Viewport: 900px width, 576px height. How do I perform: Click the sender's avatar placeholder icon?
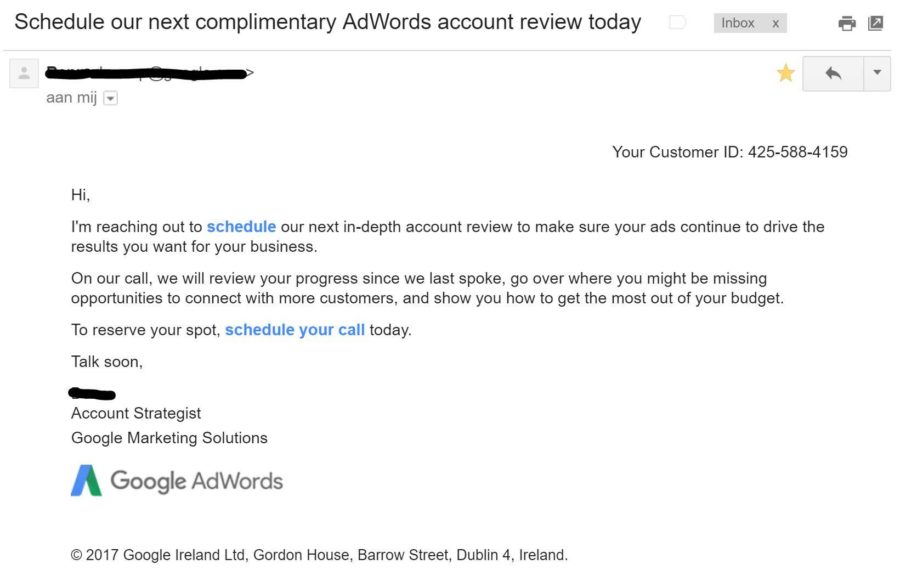pos(24,73)
